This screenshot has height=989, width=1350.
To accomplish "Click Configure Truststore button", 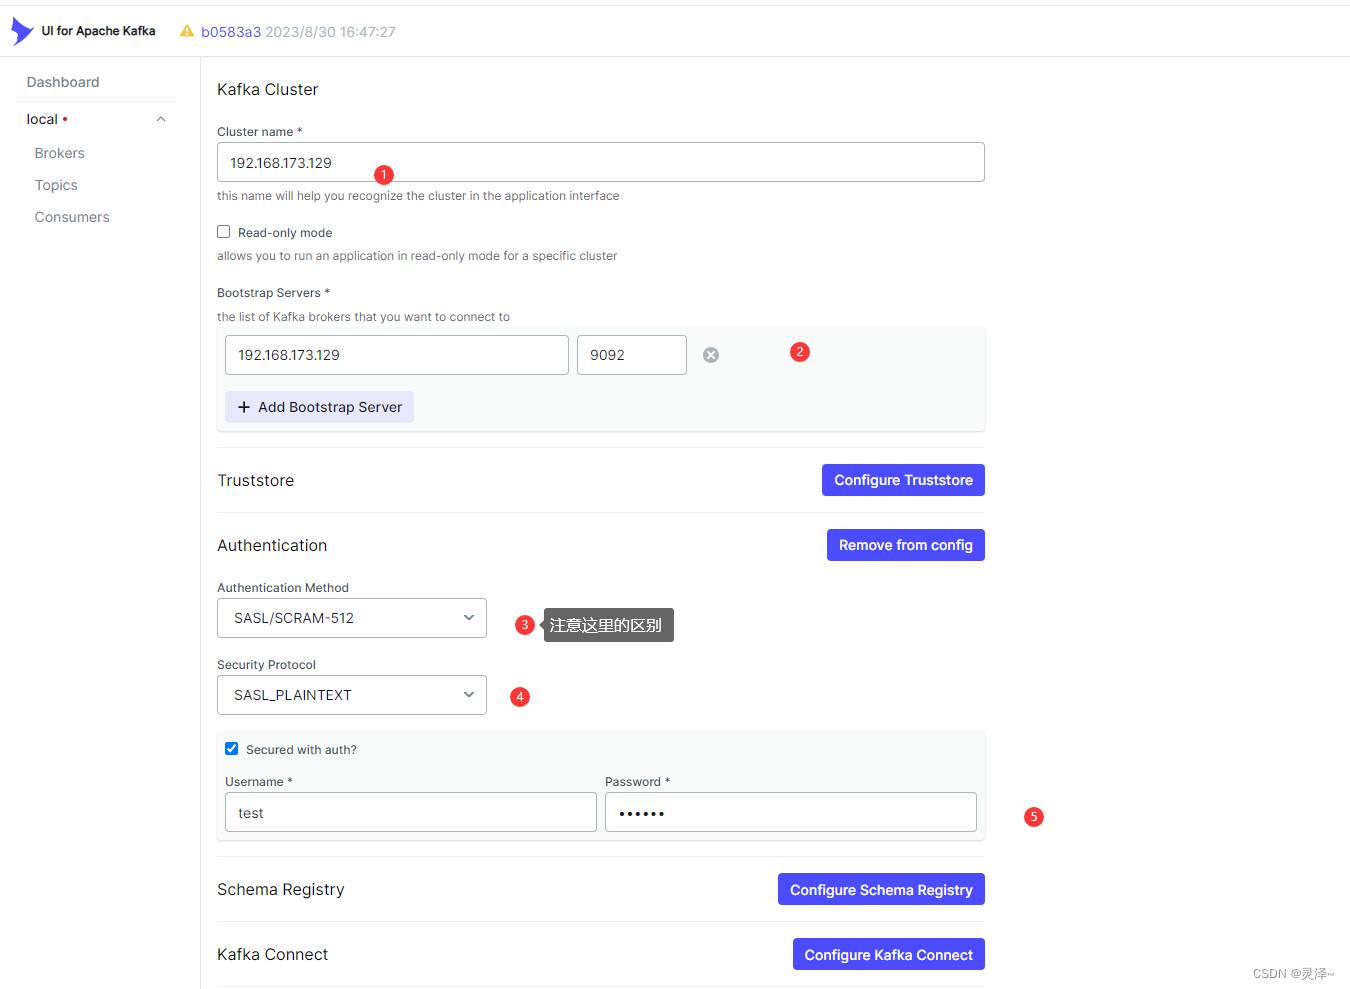I will [x=903, y=480].
